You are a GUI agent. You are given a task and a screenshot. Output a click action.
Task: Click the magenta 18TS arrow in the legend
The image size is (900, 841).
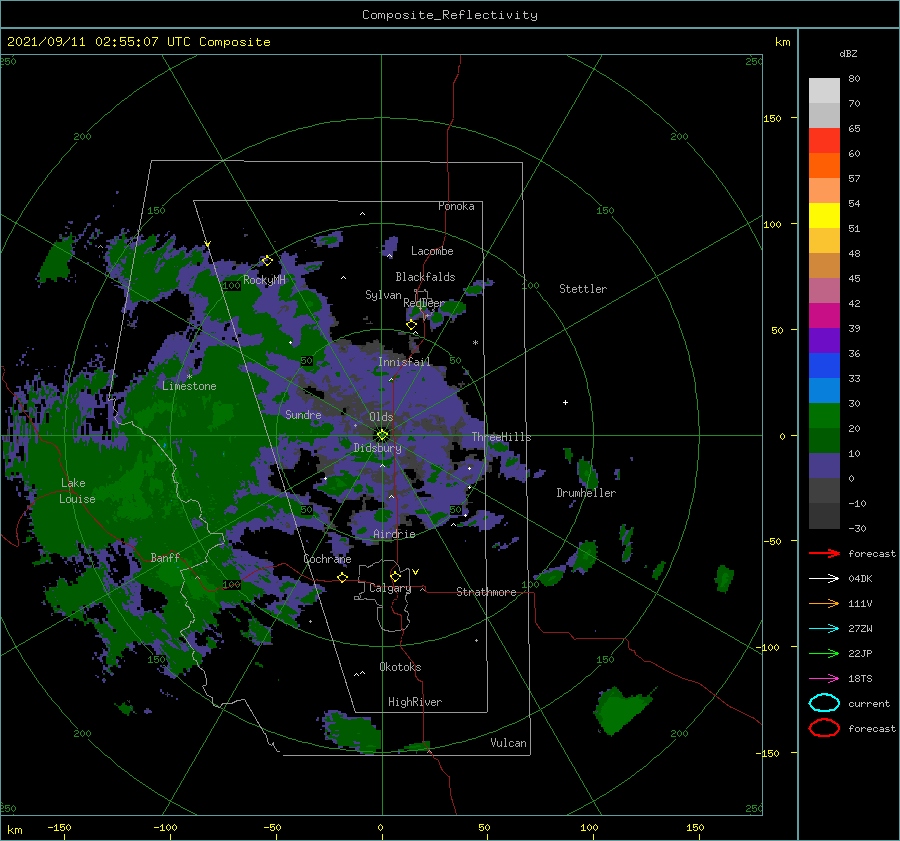click(x=824, y=679)
